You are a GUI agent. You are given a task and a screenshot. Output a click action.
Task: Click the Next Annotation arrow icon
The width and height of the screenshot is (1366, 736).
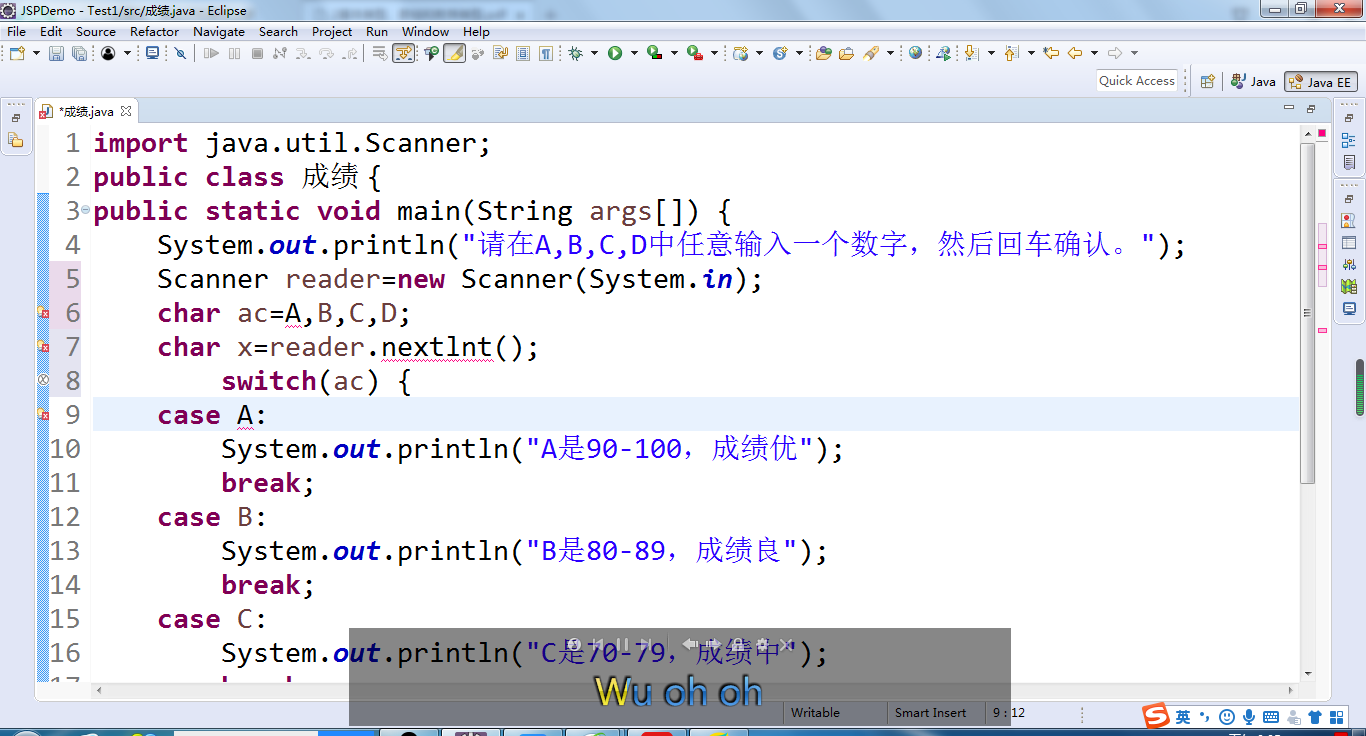point(971,53)
